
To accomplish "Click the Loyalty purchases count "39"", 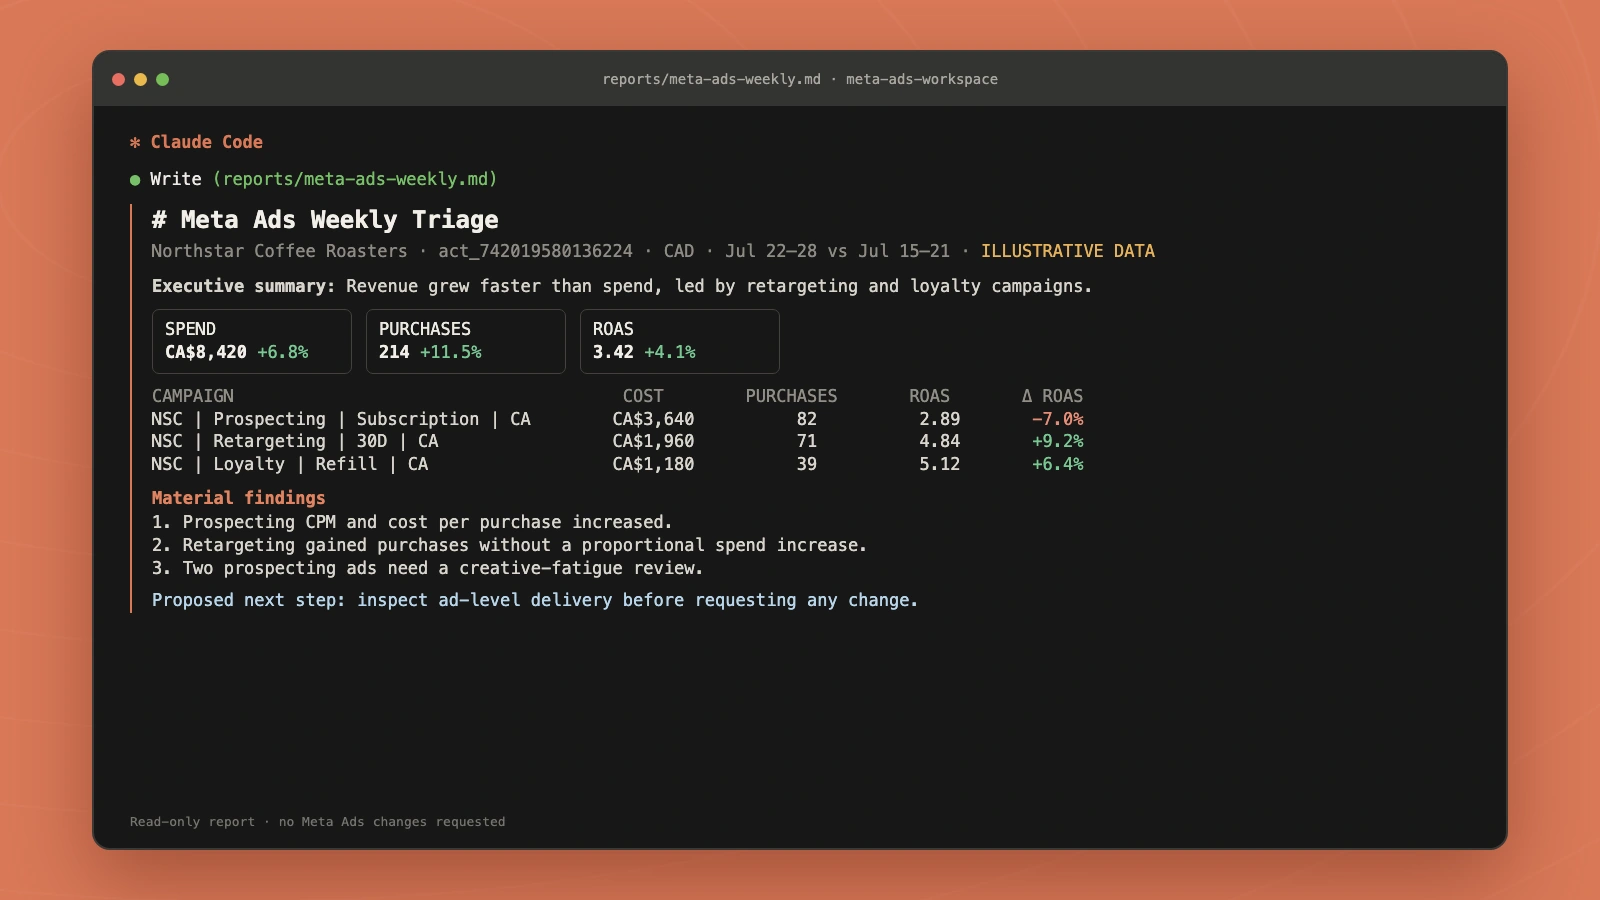I will click(x=807, y=464).
